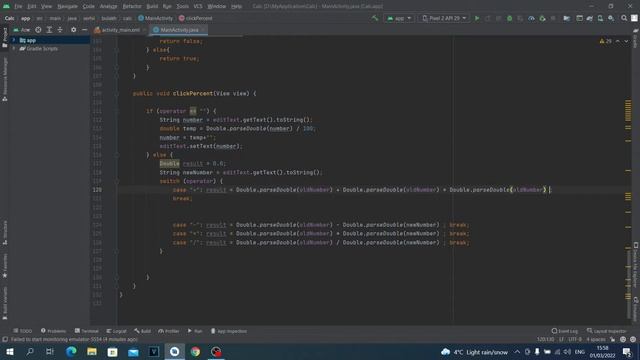Open the Resource Manager side panel
The image size is (640, 360).
click(4, 79)
